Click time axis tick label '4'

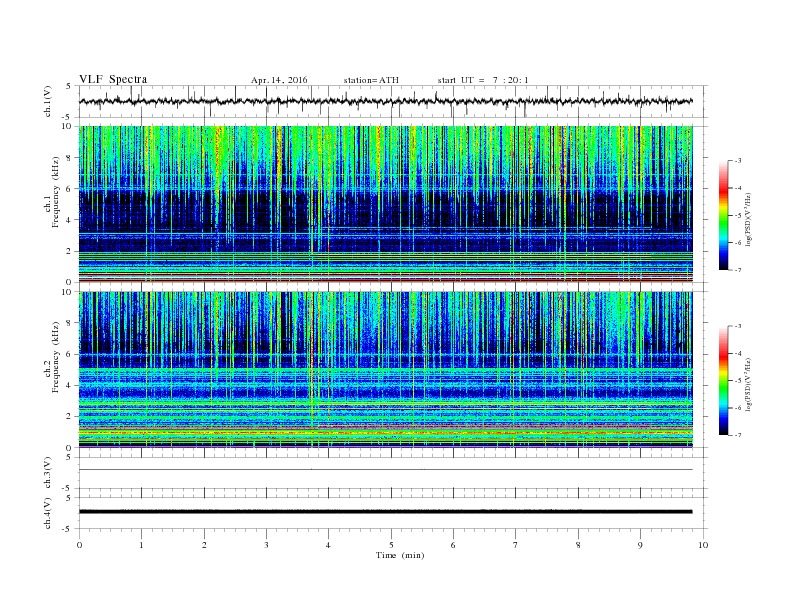pos(329,545)
